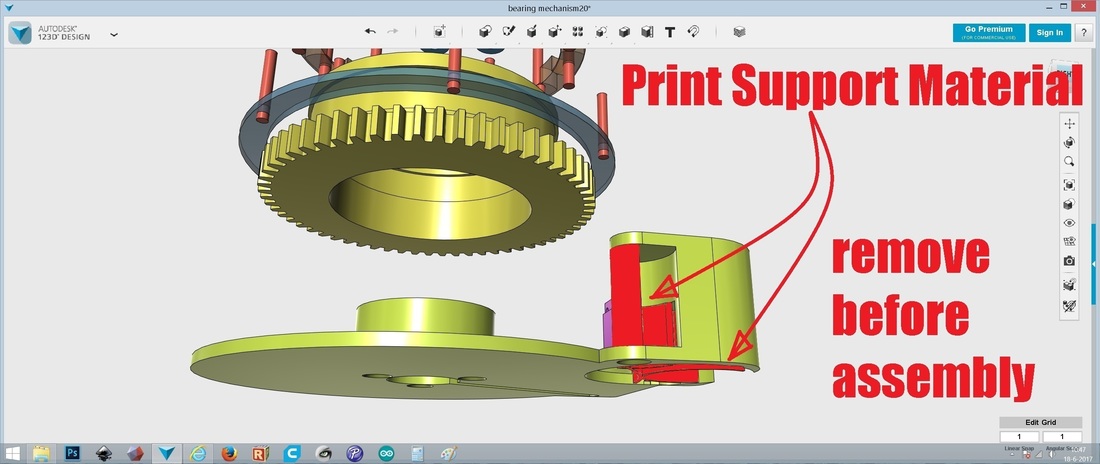This screenshot has height=464, width=1100.
Task: Open Firefox from the taskbar
Action: pyautogui.click(x=229, y=453)
